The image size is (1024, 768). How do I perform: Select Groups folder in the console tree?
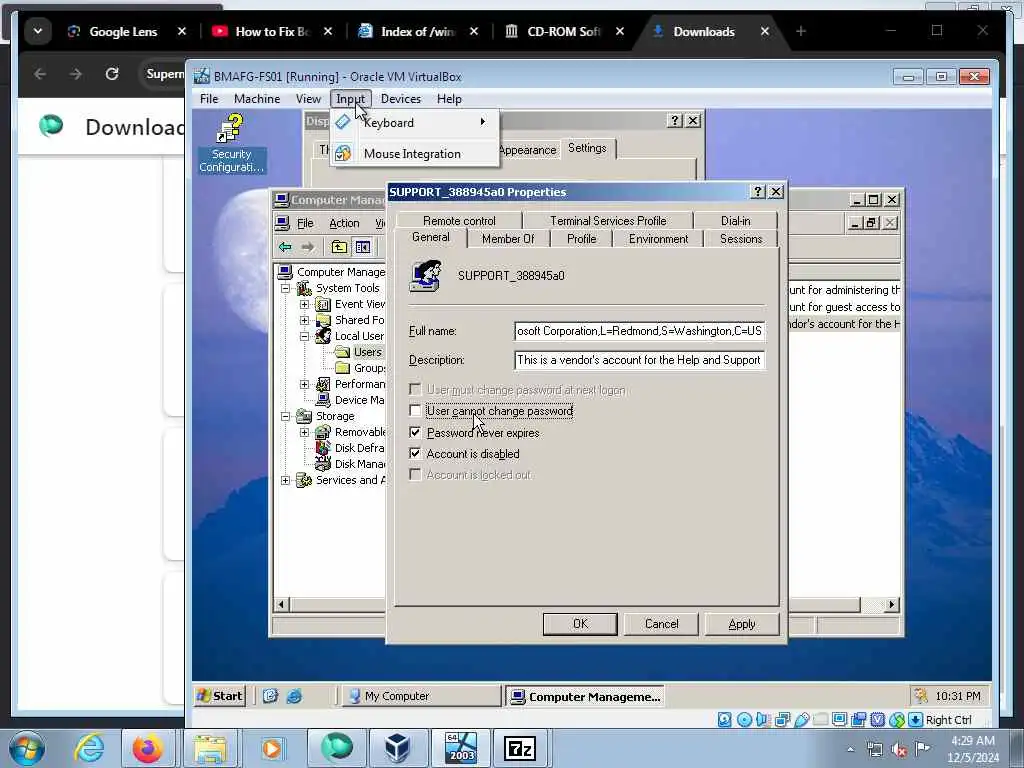360,368
